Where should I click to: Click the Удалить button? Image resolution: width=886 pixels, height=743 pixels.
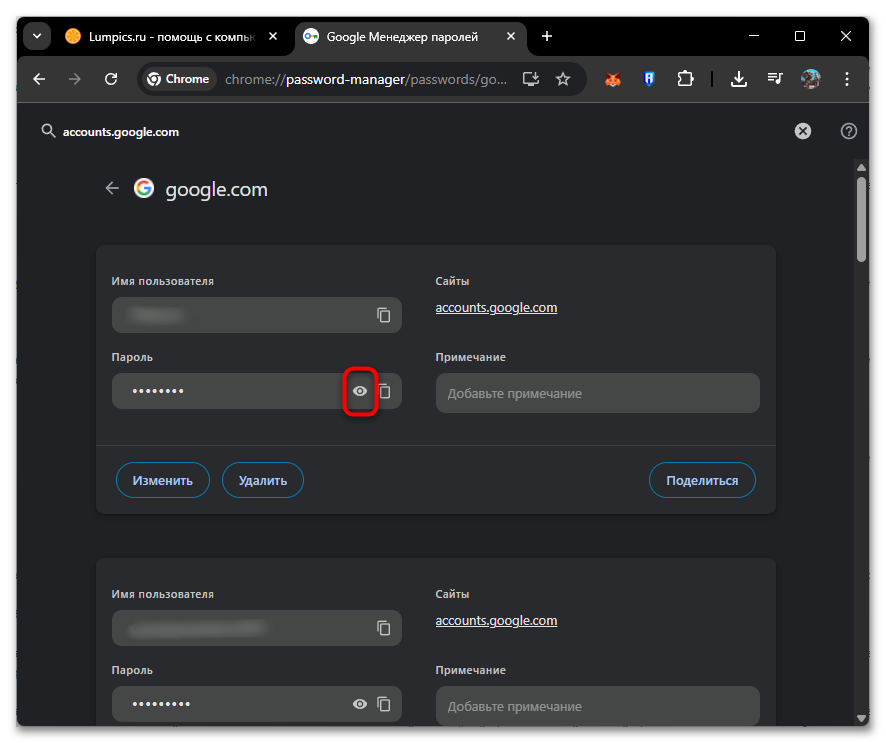[x=263, y=480]
